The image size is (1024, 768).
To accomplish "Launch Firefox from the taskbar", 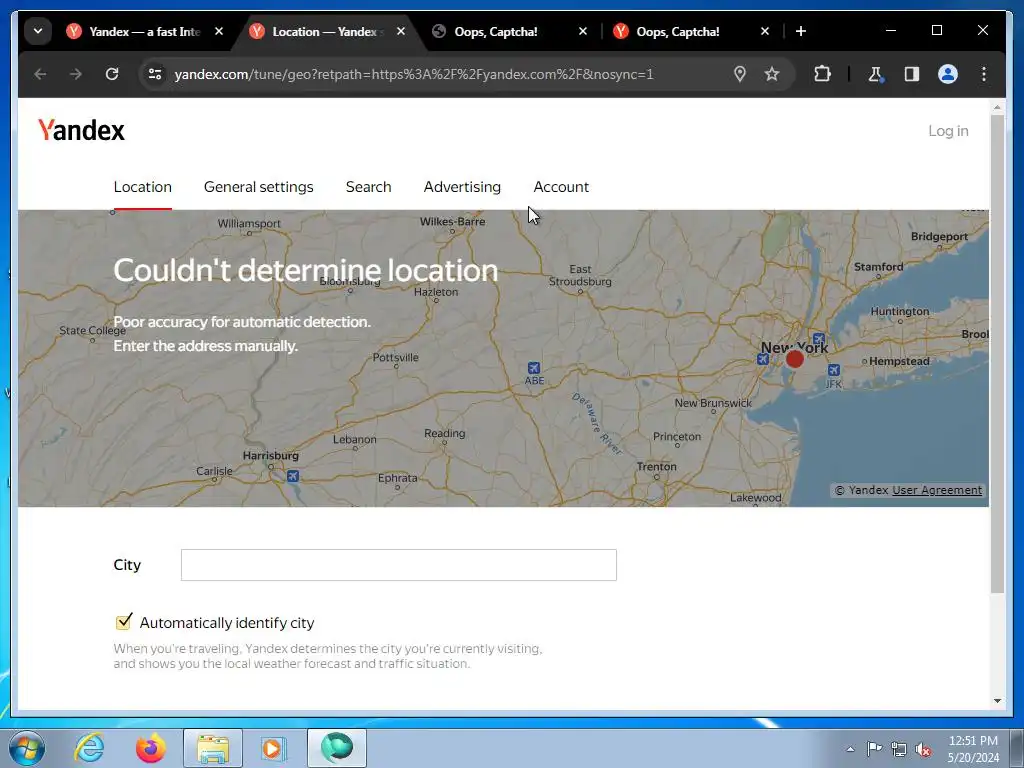I will click(151, 748).
